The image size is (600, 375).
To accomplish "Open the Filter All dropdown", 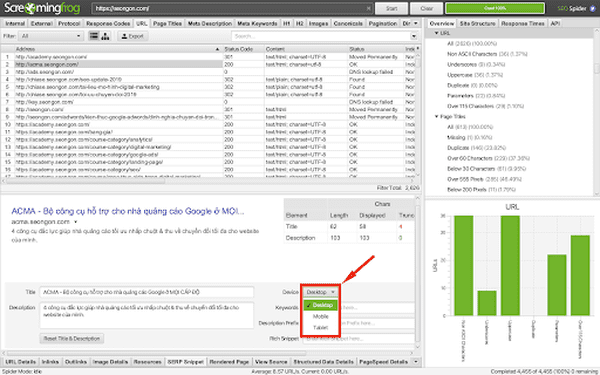I will coord(51,36).
